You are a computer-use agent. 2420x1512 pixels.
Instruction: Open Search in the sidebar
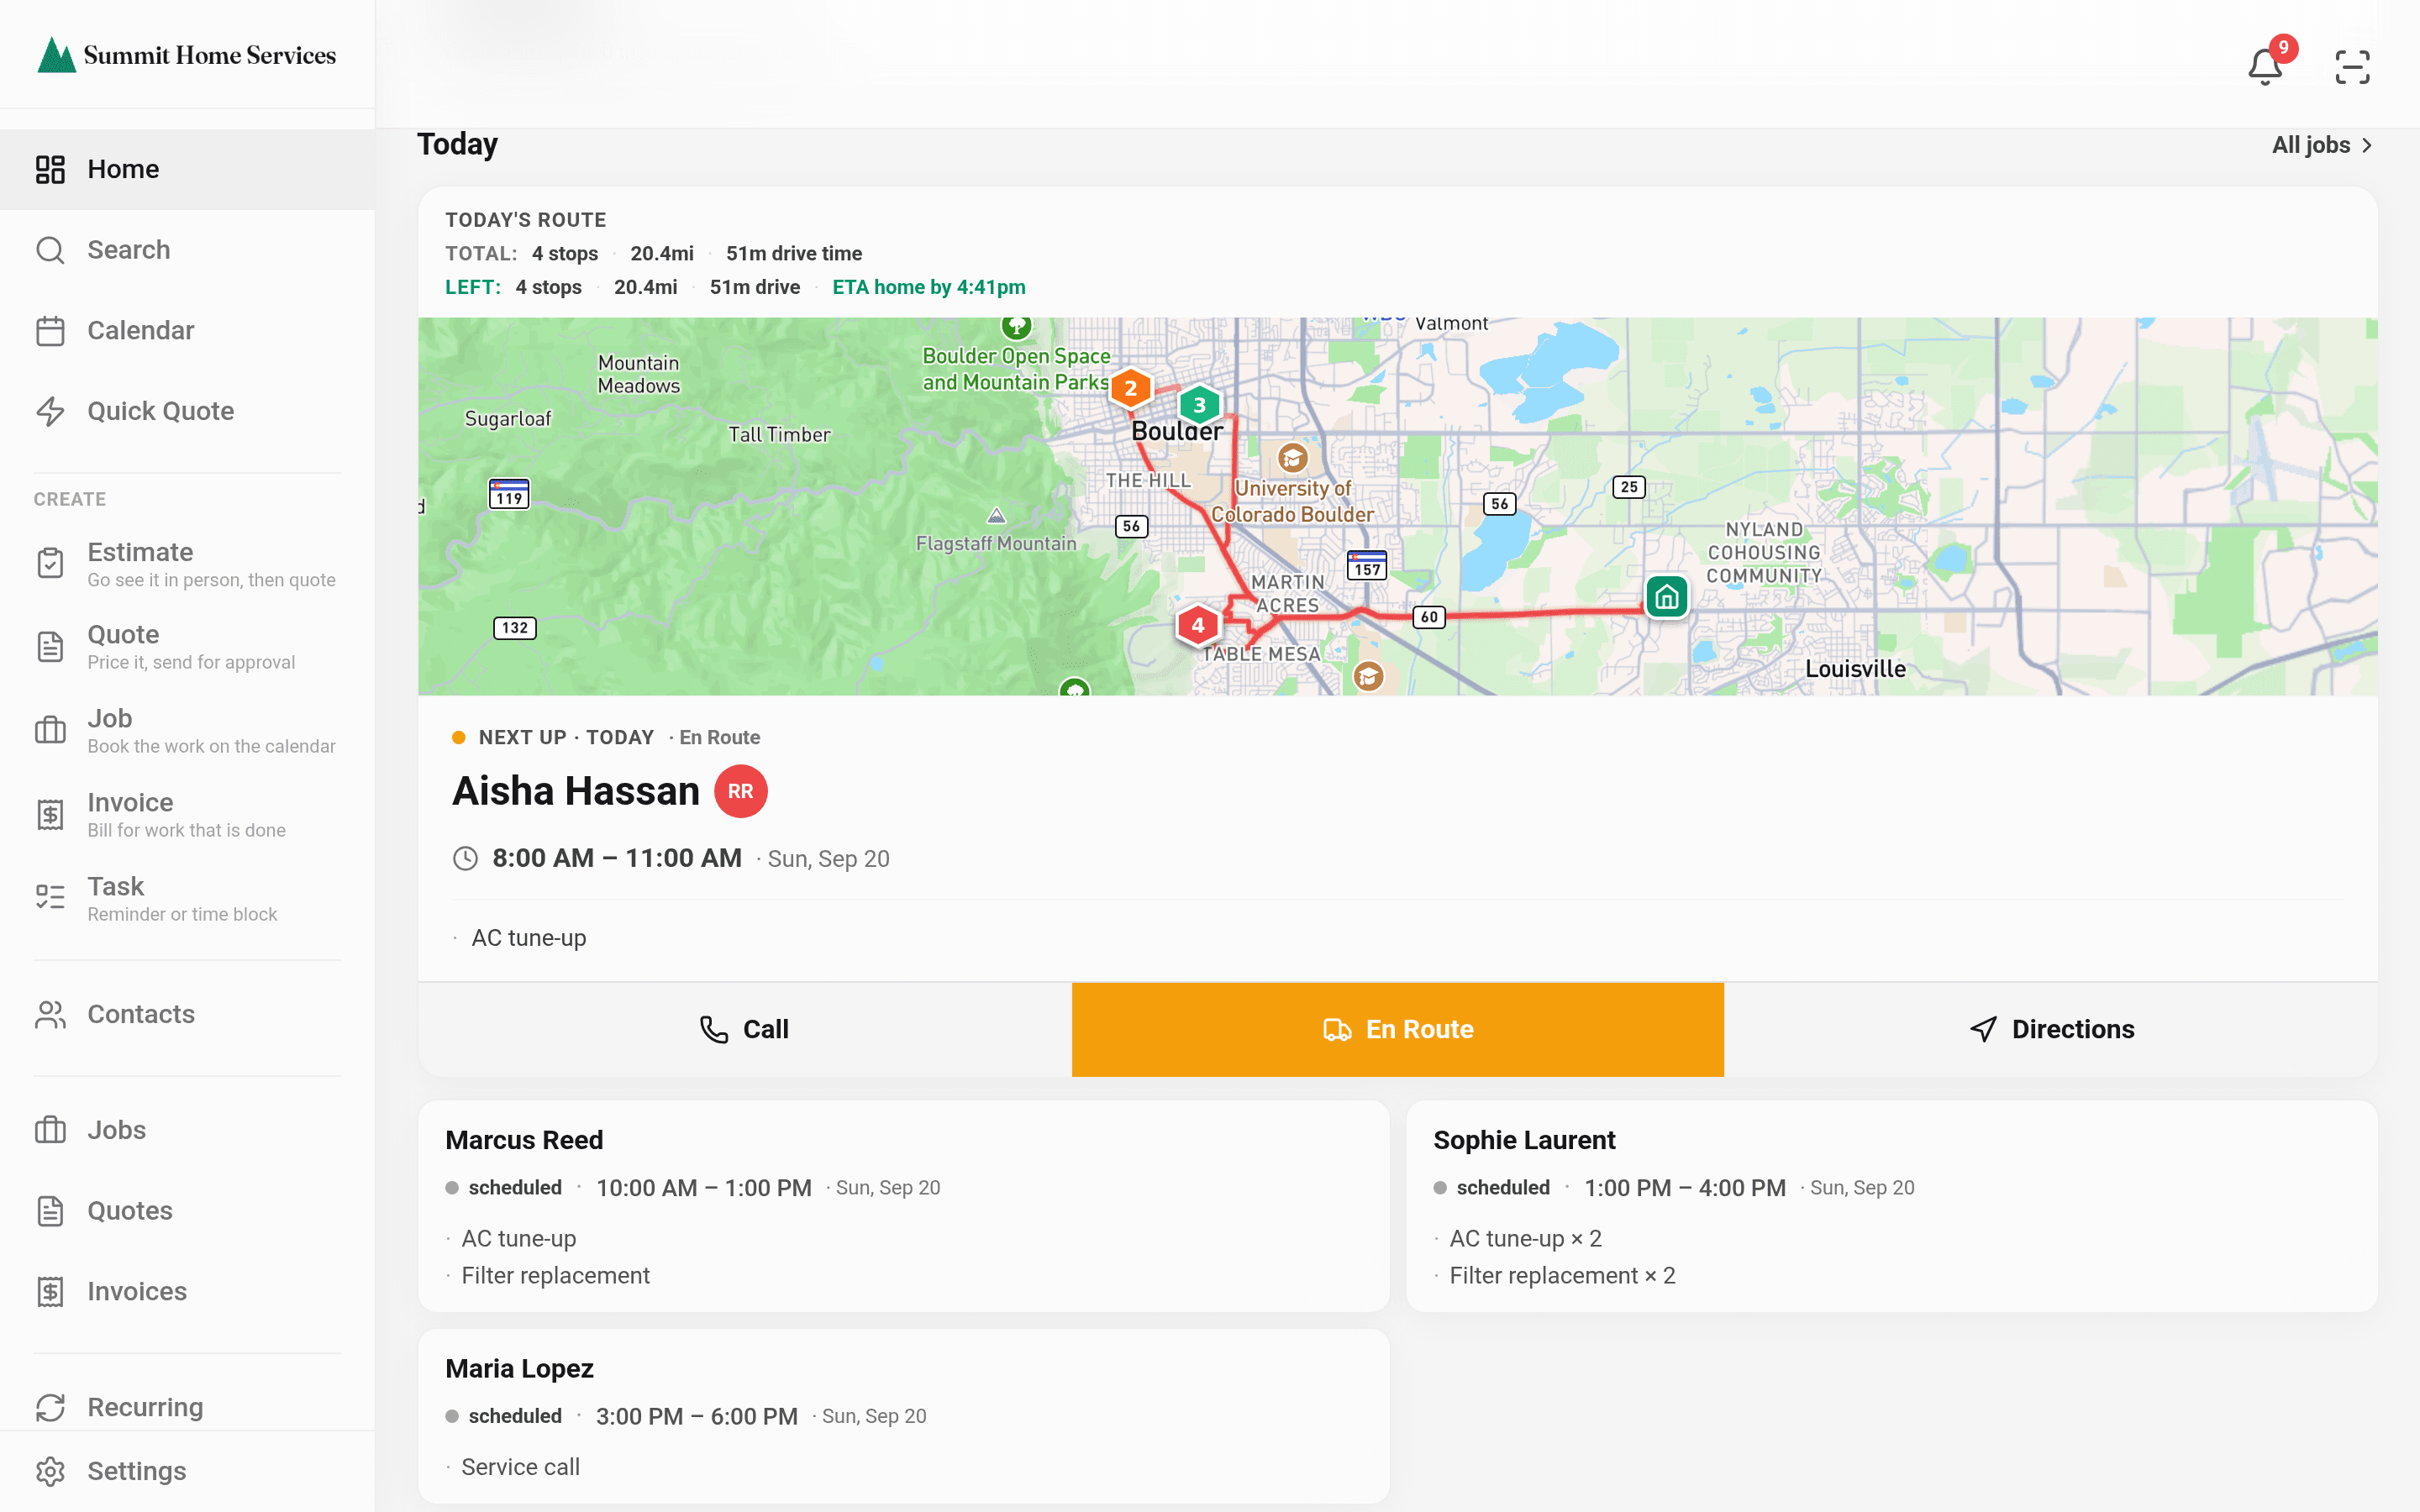click(x=187, y=250)
